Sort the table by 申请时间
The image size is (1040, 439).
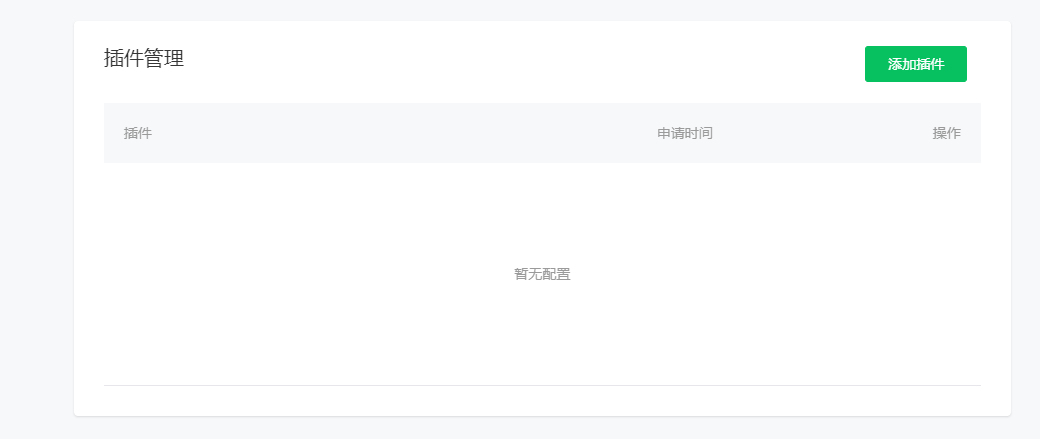684,133
